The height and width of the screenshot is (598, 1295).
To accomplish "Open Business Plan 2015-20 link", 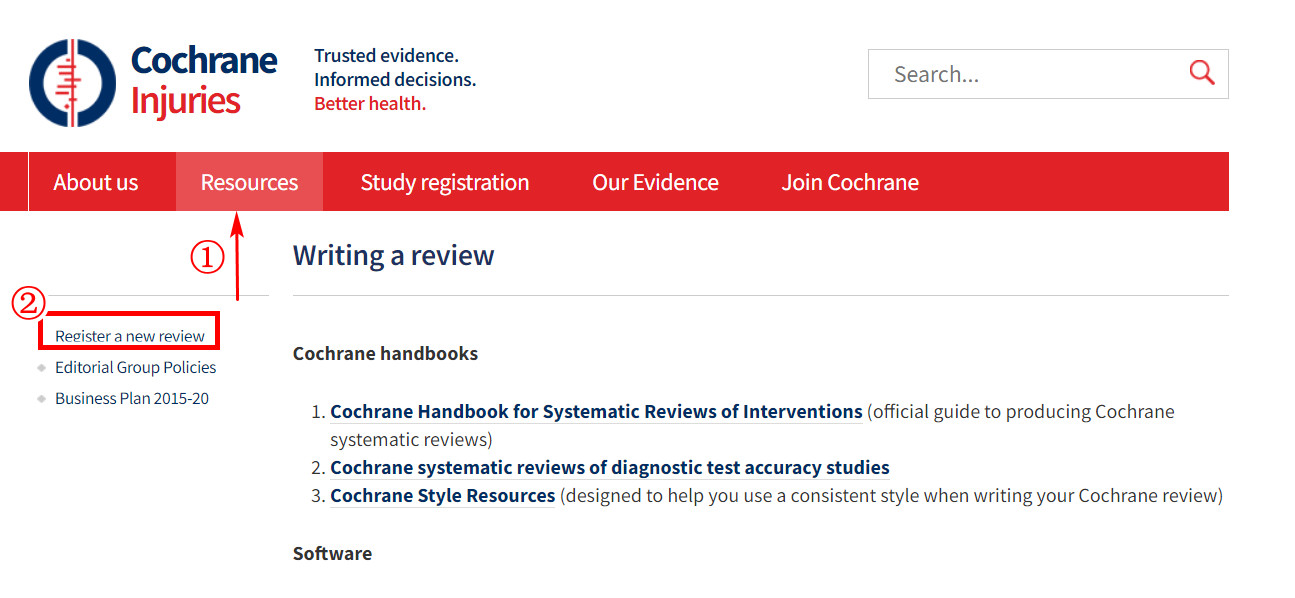I will tap(132, 398).
